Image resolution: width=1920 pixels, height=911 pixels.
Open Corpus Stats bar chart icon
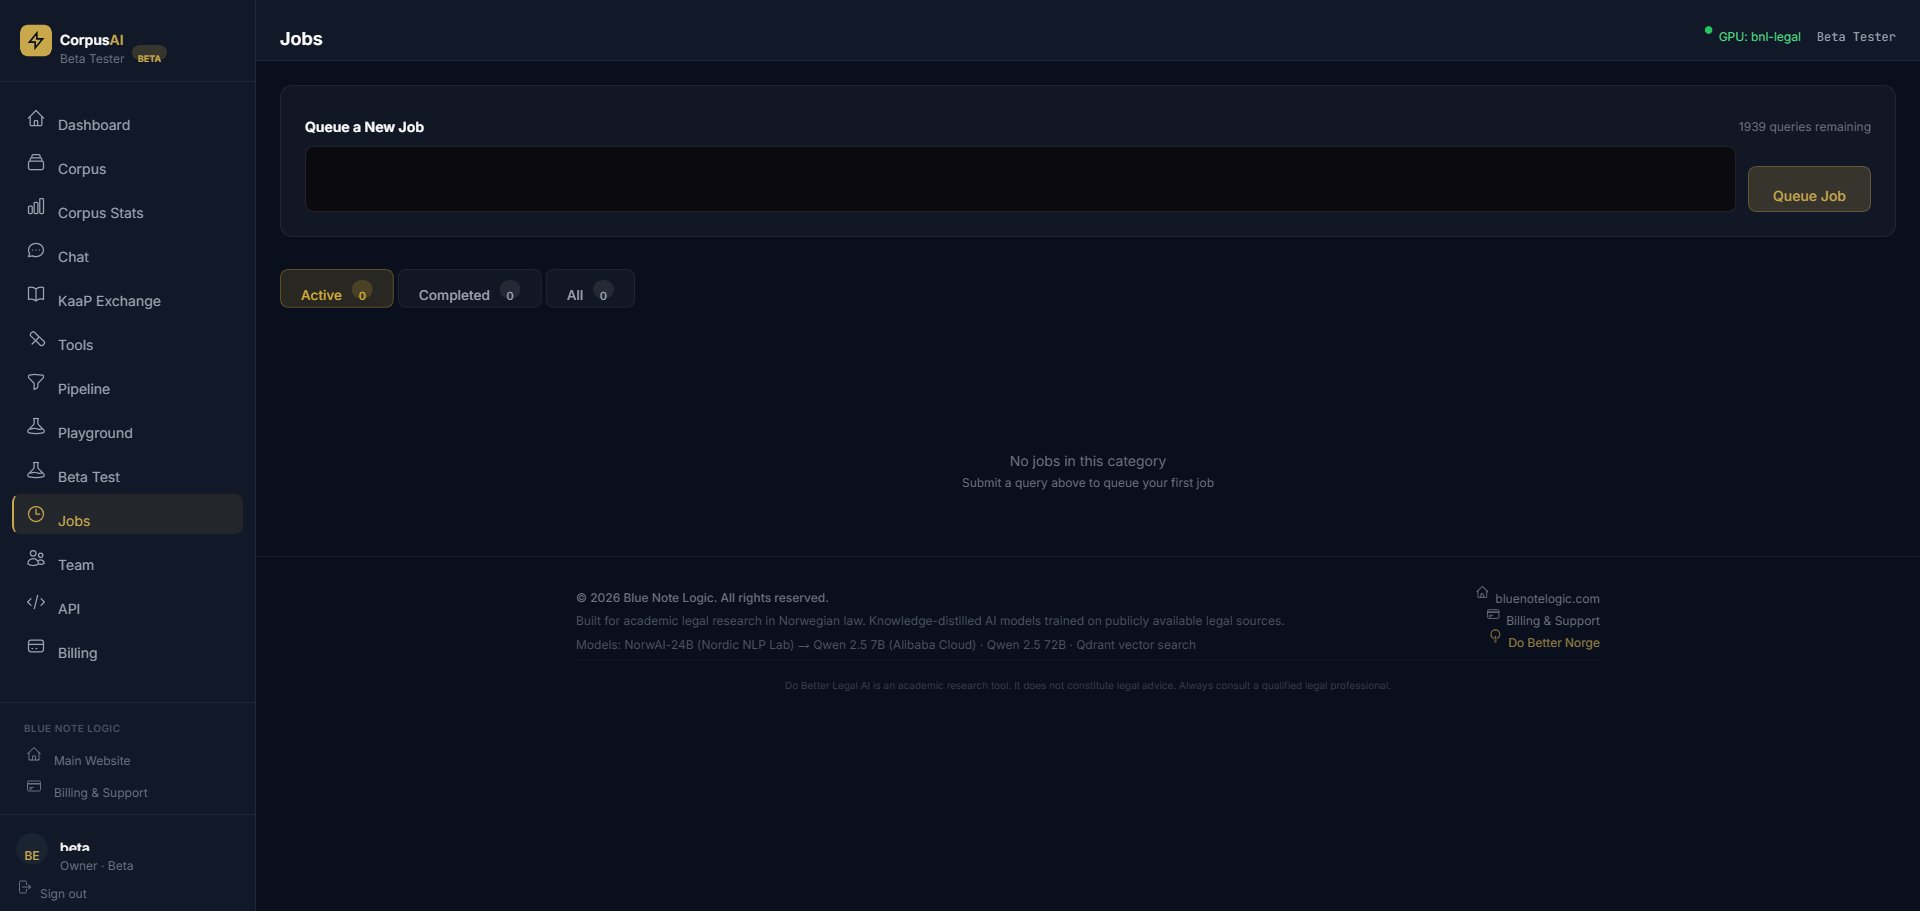[36, 207]
